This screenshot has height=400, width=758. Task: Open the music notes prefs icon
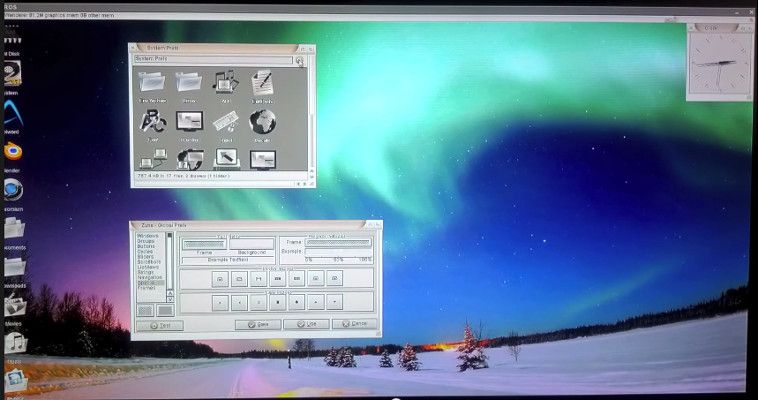(x=226, y=82)
